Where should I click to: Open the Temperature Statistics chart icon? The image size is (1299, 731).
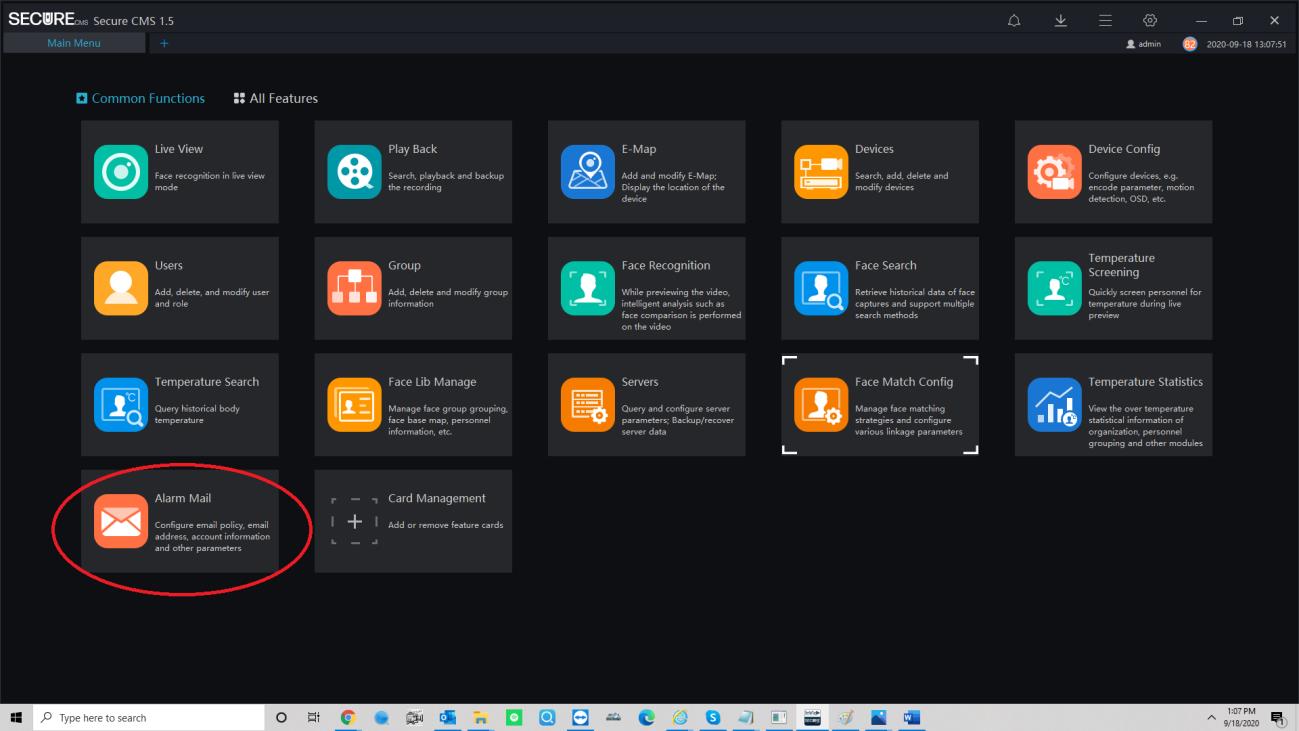(x=1054, y=405)
